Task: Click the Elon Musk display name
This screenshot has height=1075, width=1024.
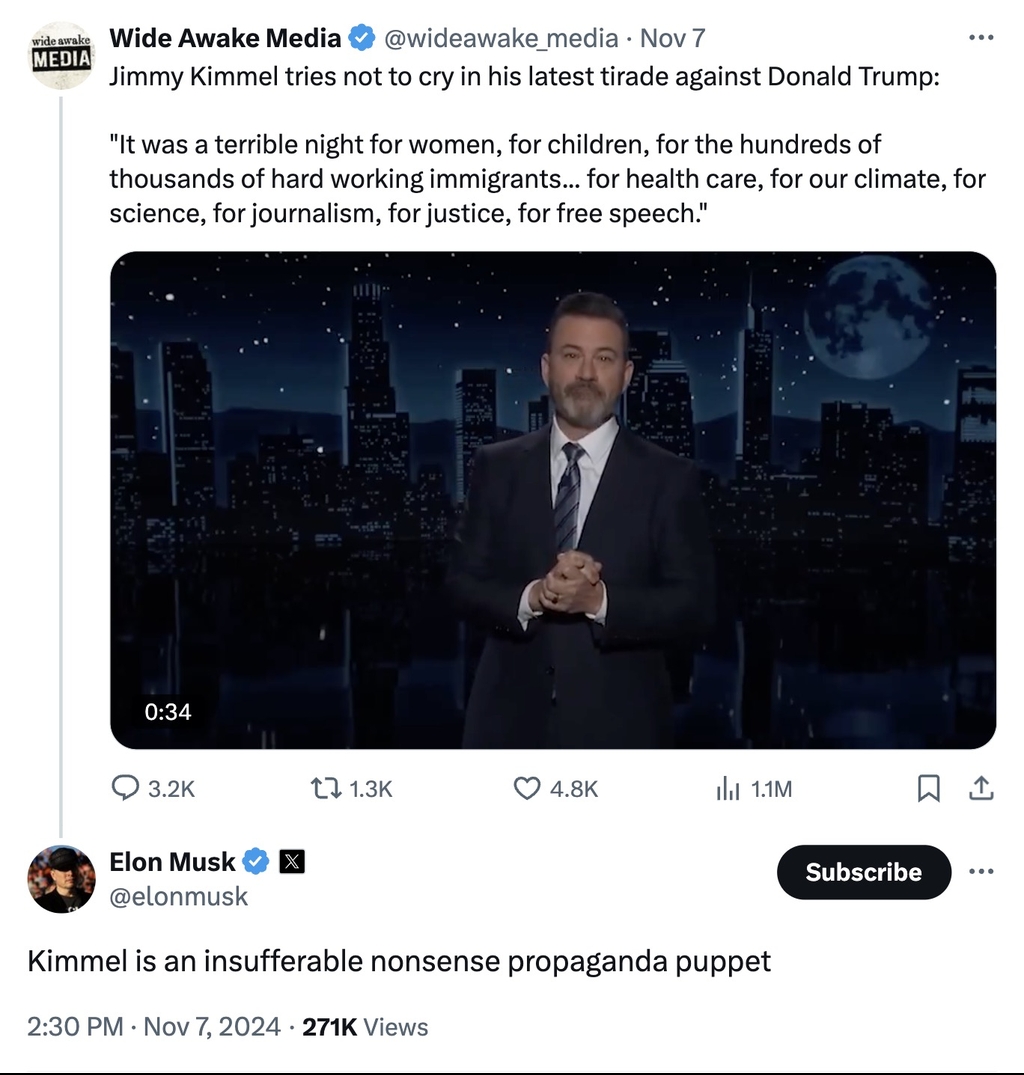Action: (172, 861)
